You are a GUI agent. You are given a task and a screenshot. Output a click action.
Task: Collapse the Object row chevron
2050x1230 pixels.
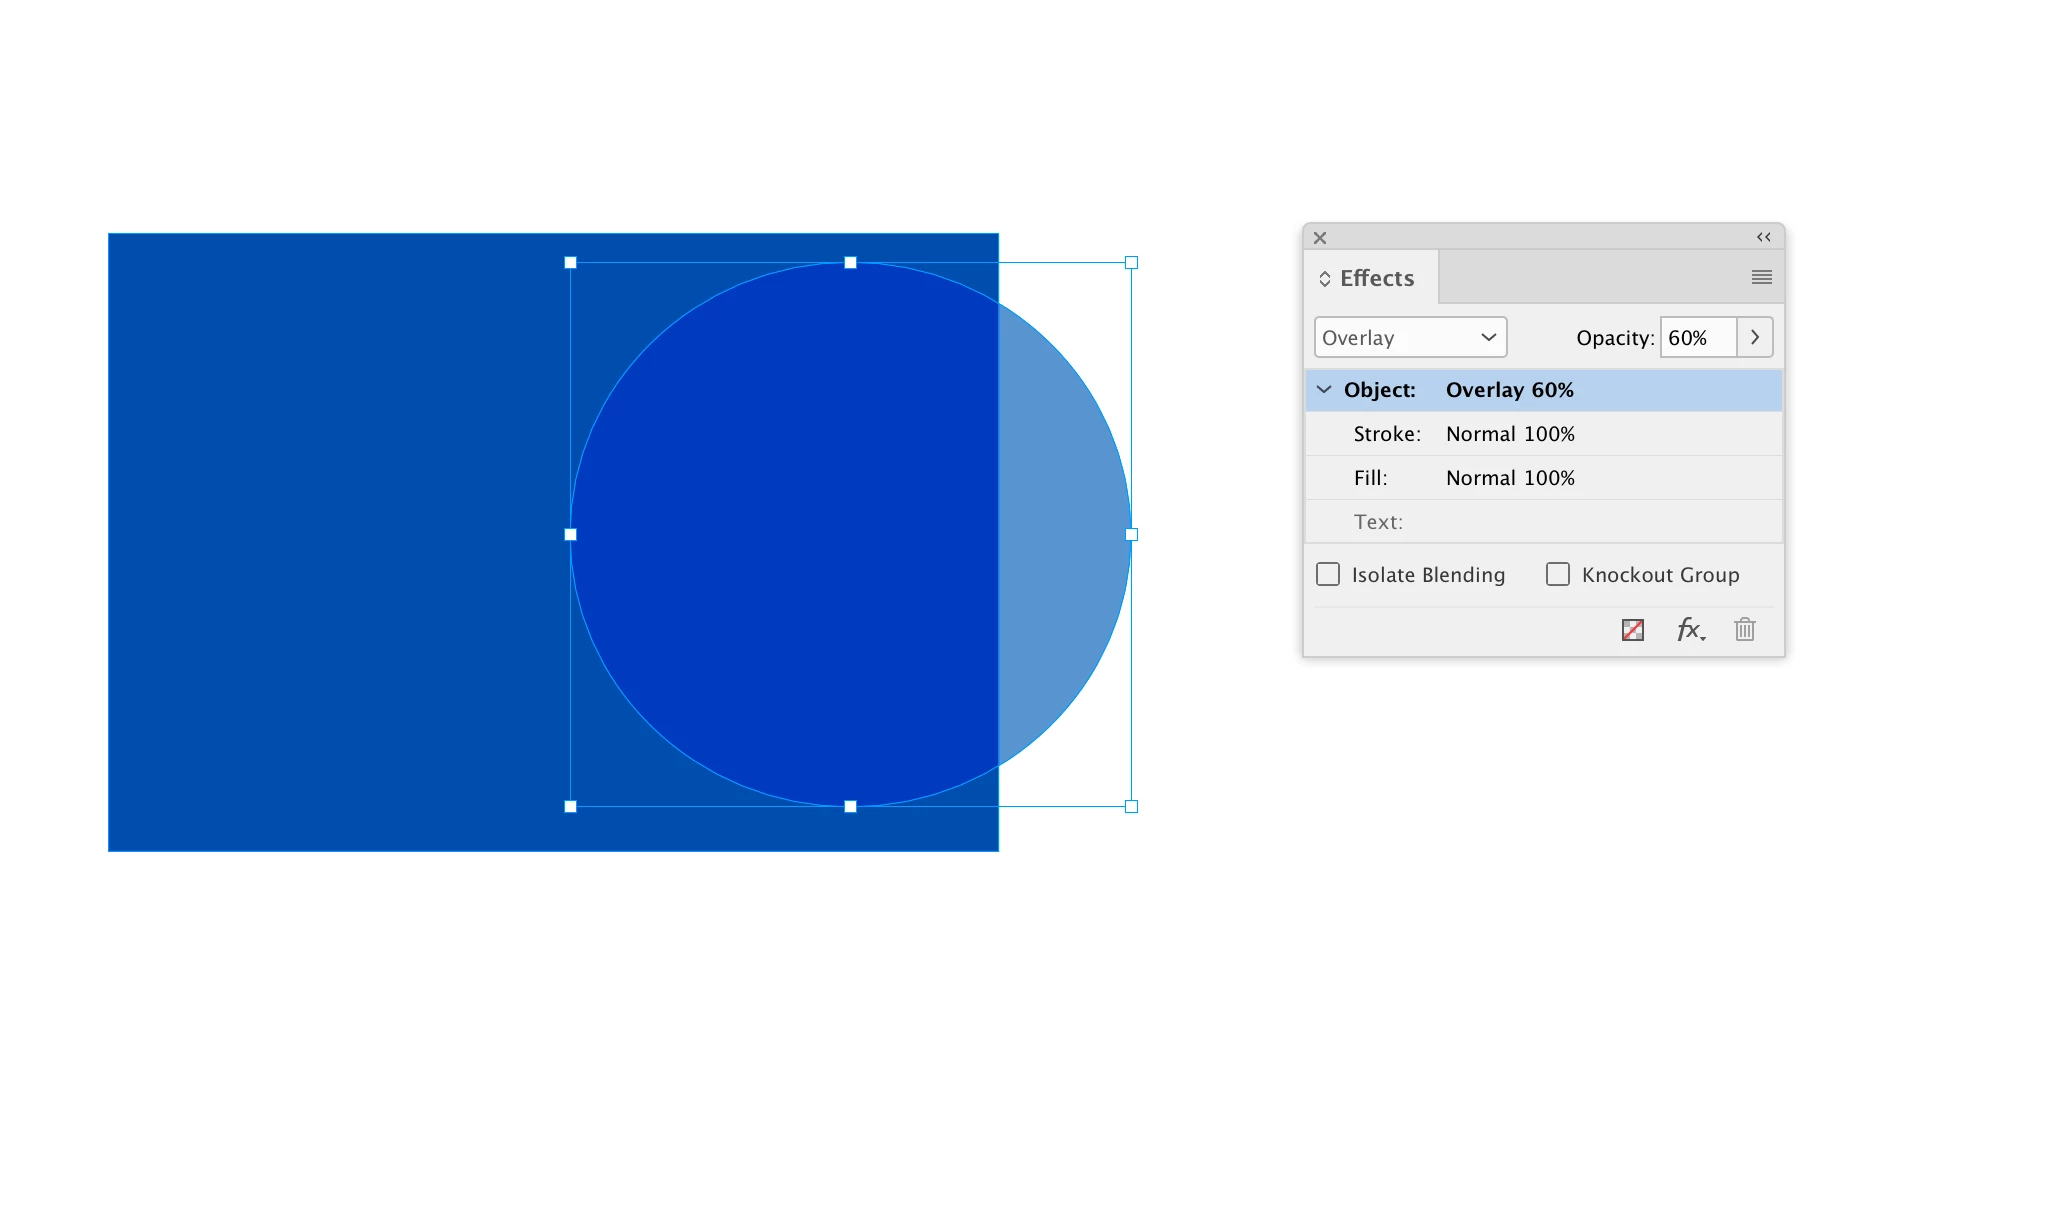(x=1324, y=389)
